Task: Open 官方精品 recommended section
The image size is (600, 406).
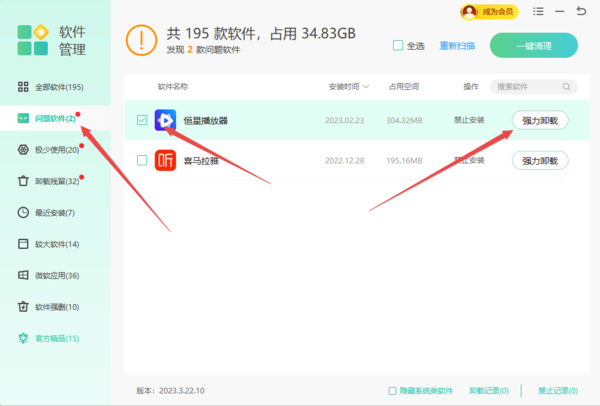Action: tap(56, 338)
